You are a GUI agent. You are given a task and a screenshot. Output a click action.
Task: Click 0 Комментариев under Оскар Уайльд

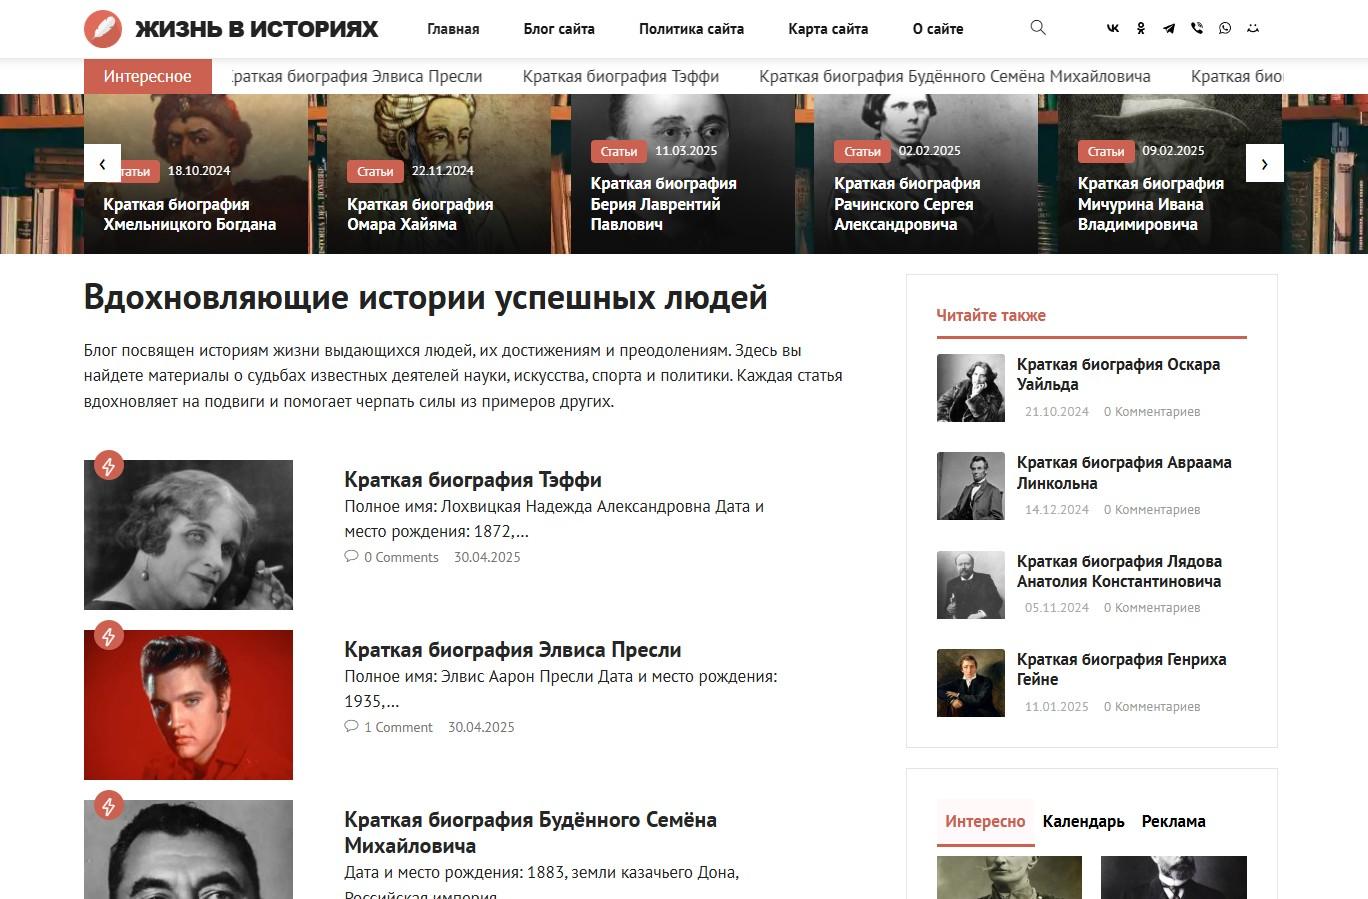coord(1152,411)
